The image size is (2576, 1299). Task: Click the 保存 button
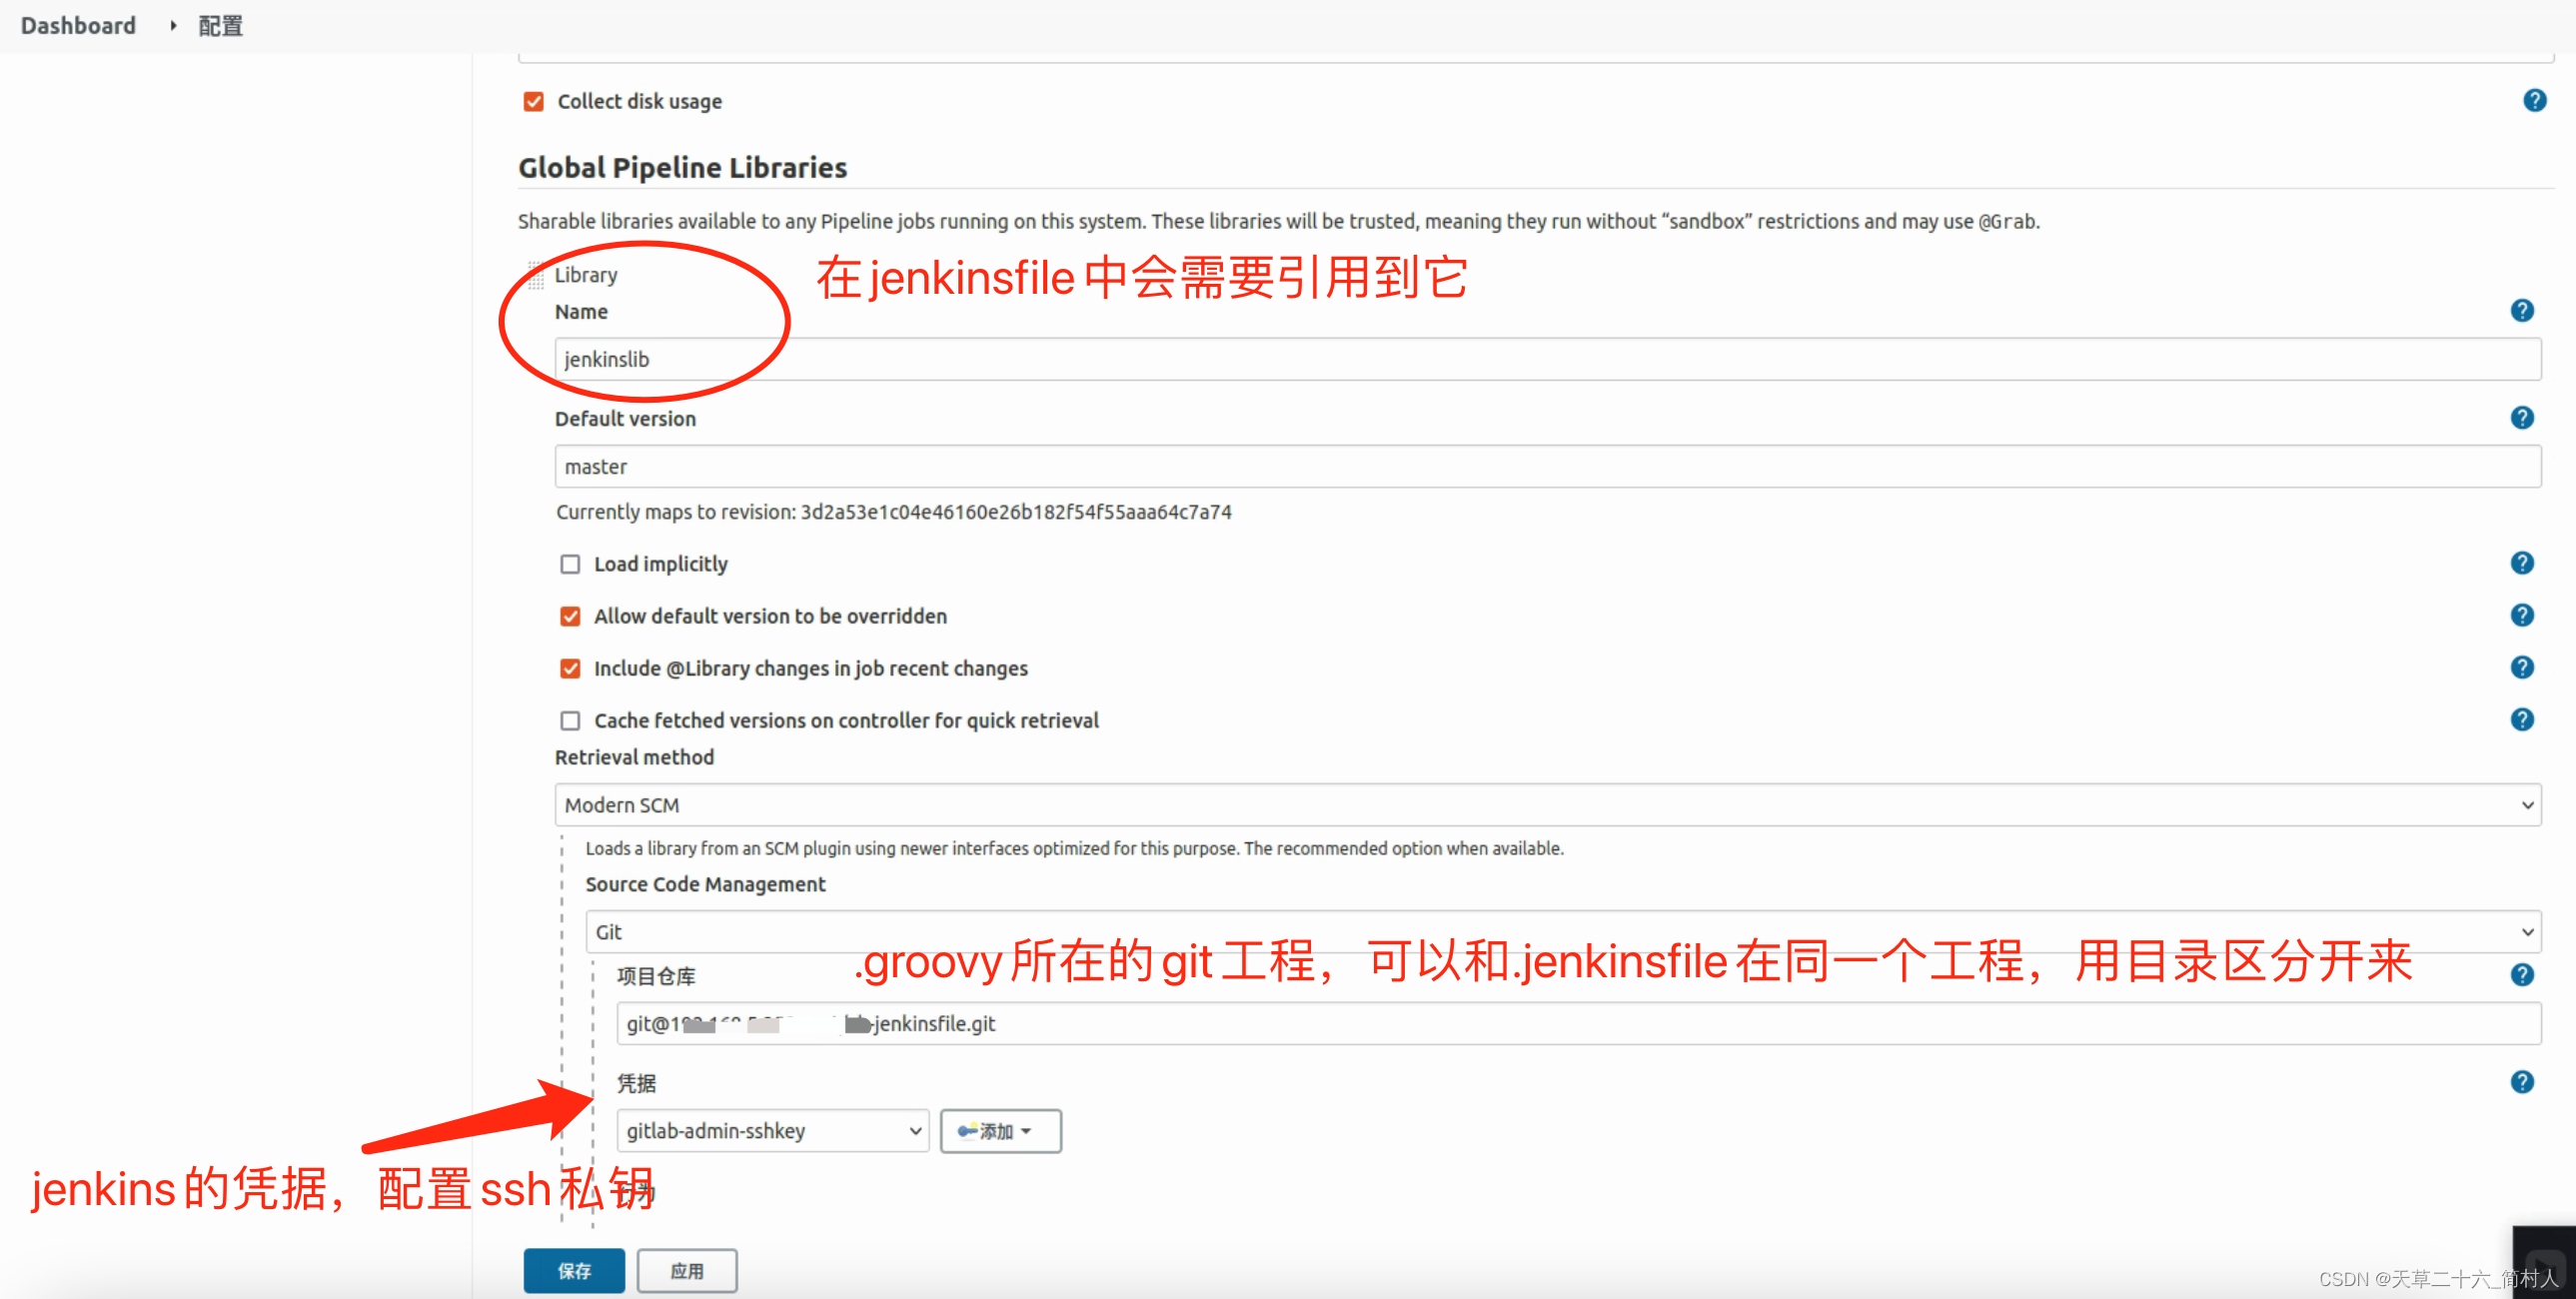[574, 1270]
